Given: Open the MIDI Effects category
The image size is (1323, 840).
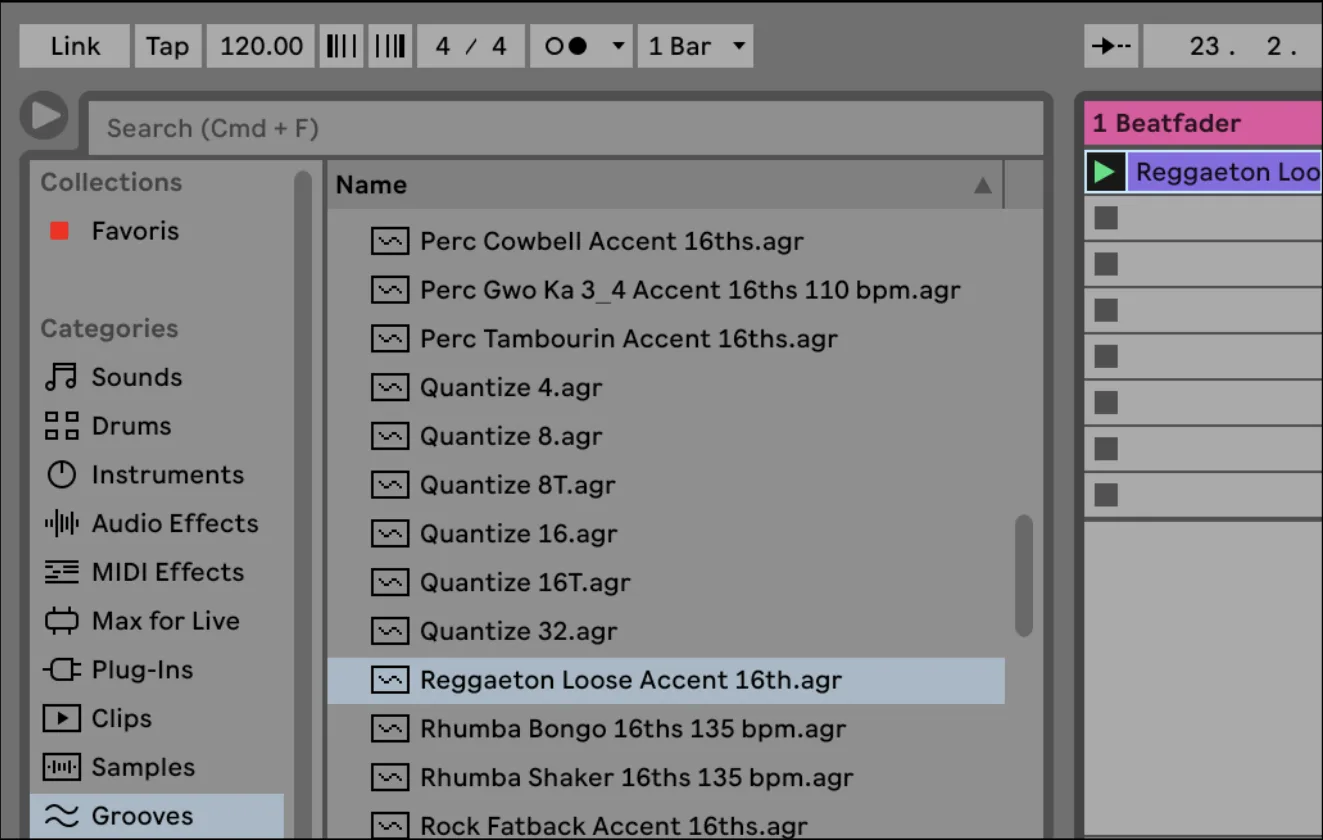Looking at the screenshot, I should [144, 572].
